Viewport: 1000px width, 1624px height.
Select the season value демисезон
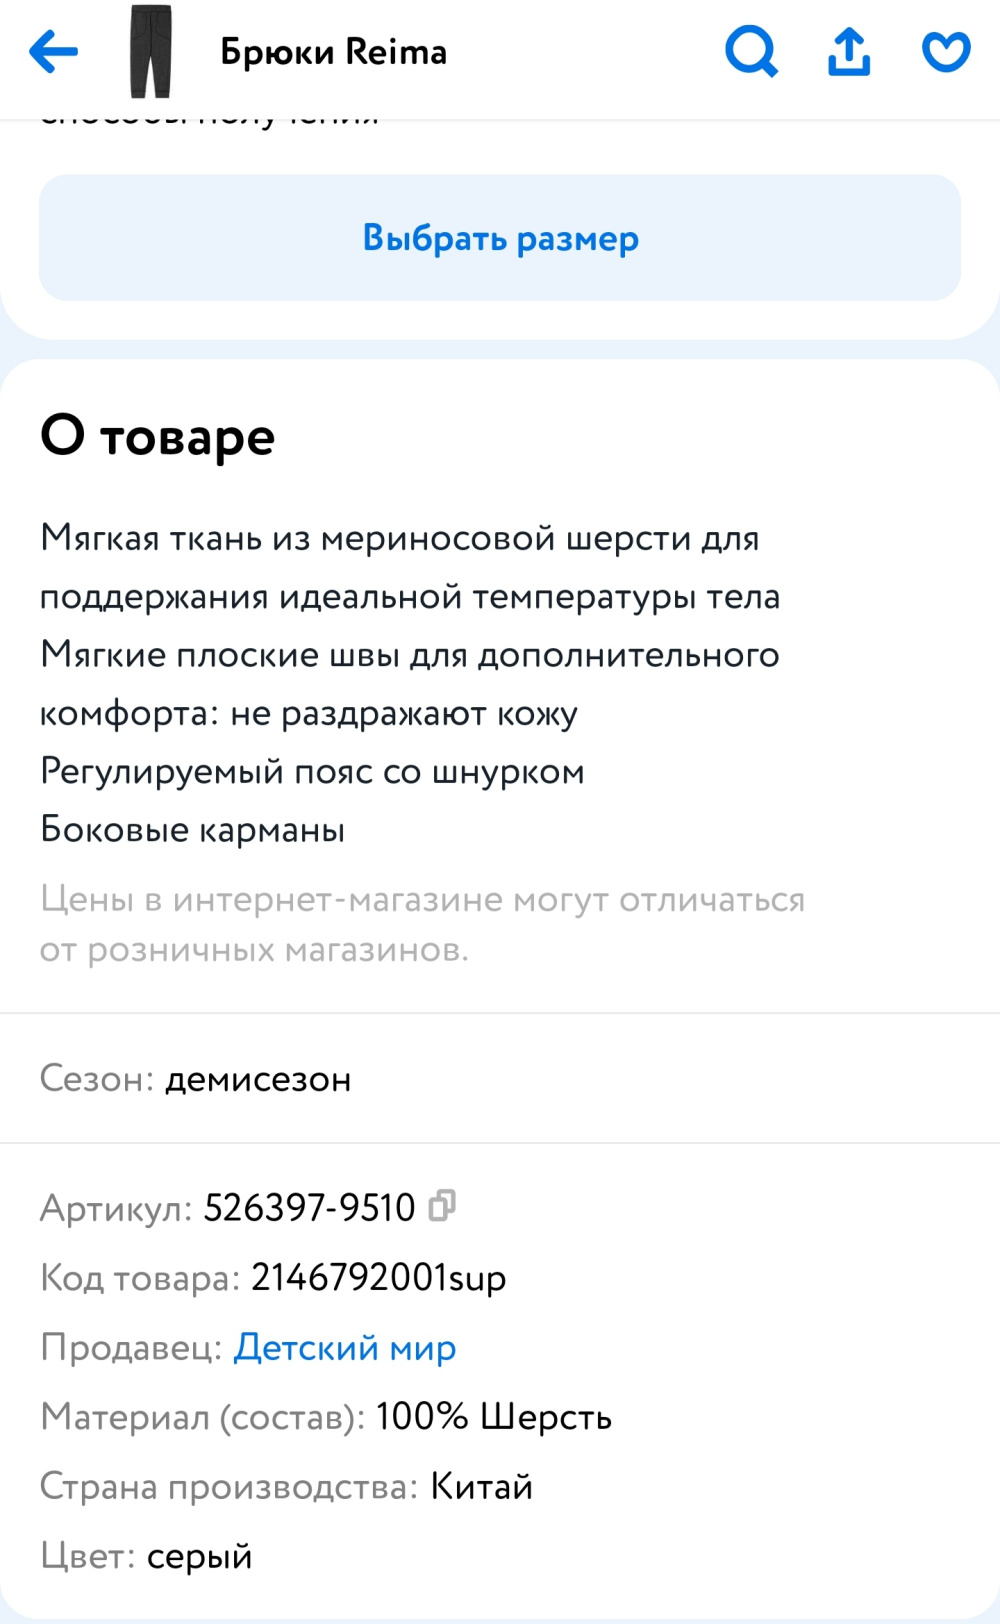tap(258, 1079)
